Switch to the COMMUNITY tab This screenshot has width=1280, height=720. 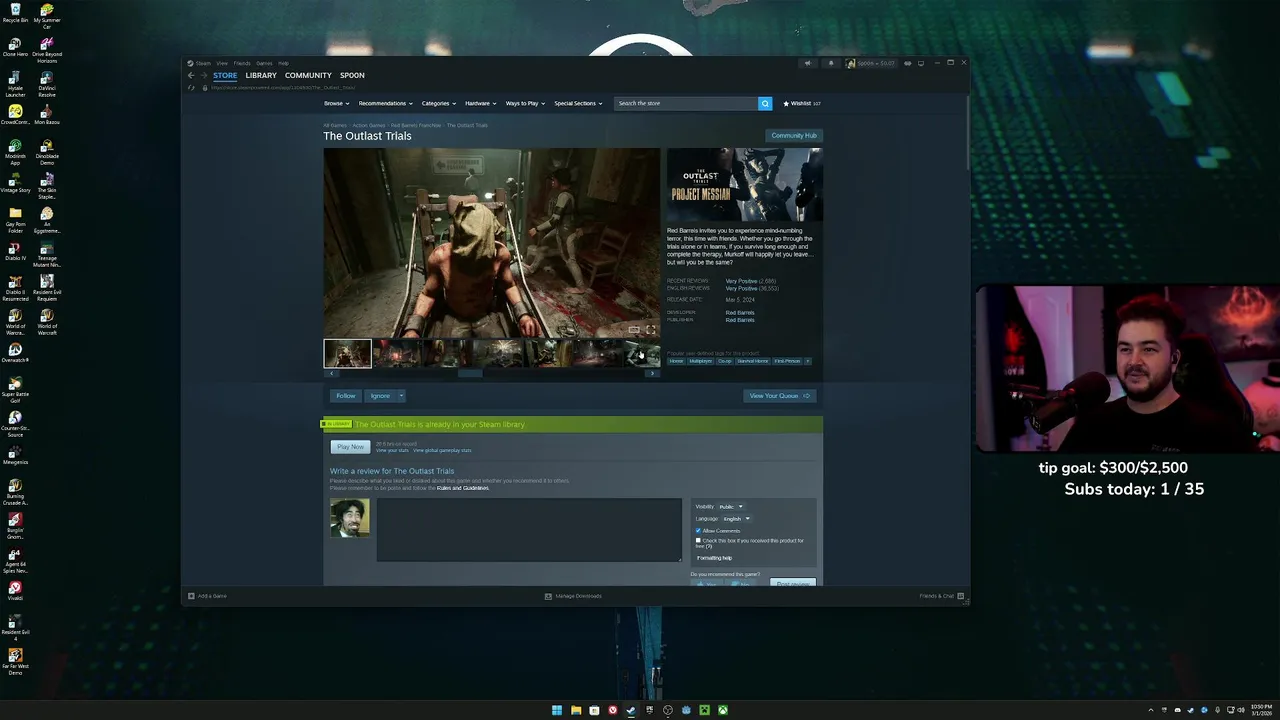(x=308, y=76)
